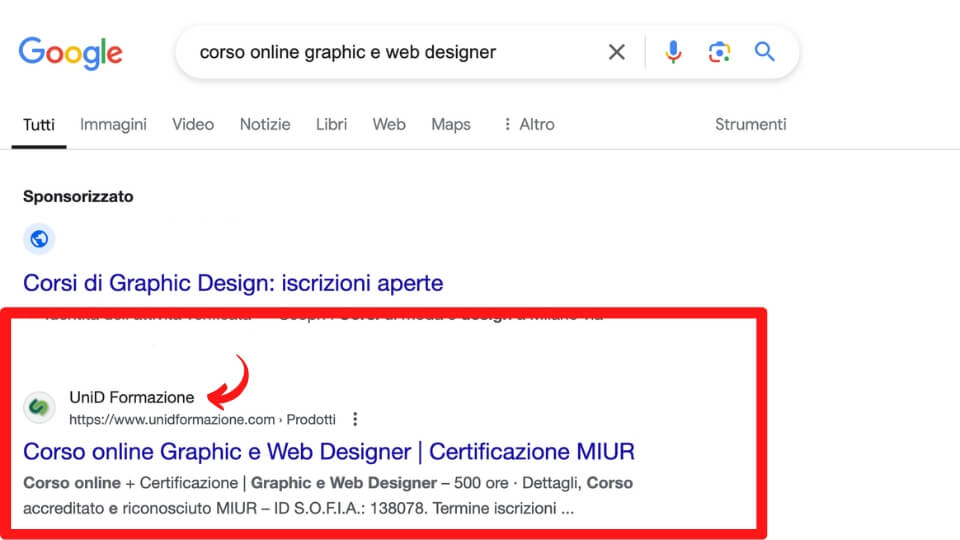Switch to the Immagini tab
Screen dimensions: 960x540
tap(113, 124)
